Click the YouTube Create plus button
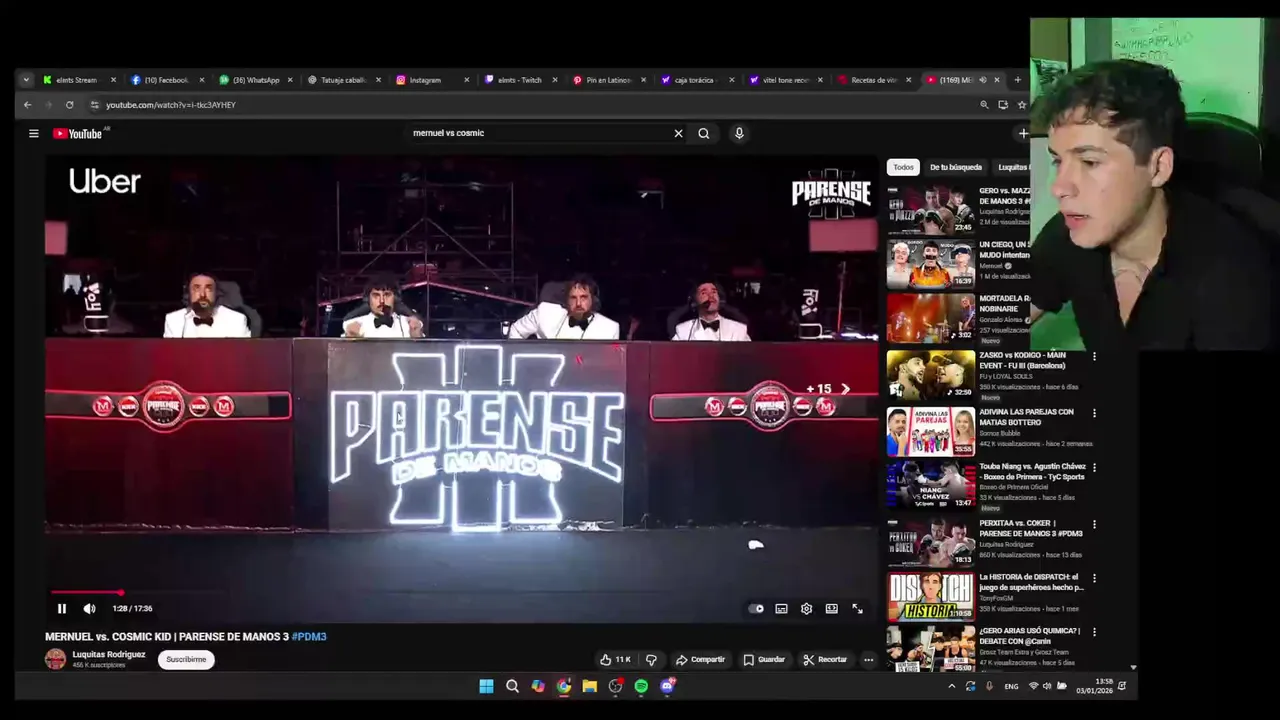Viewport: 1280px width, 720px height. [x=1022, y=133]
